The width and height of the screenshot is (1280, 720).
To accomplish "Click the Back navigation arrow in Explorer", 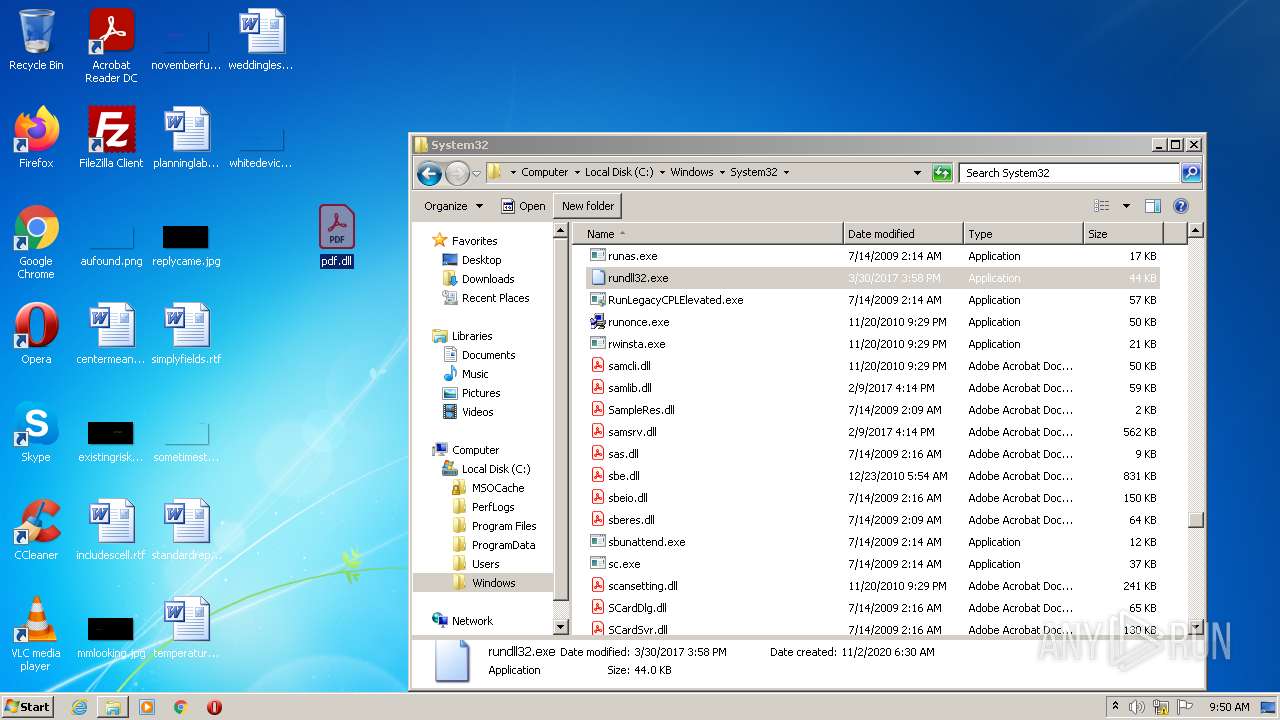I will (429, 173).
